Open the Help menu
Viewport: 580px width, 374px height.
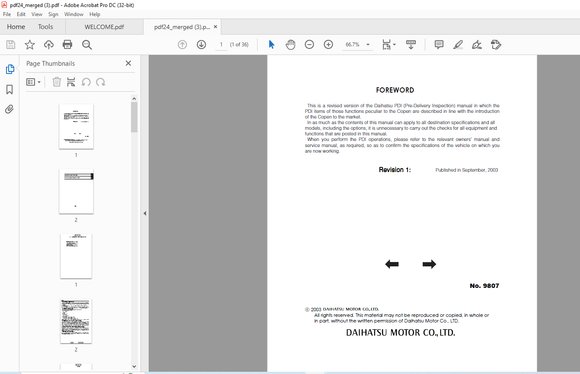95,14
